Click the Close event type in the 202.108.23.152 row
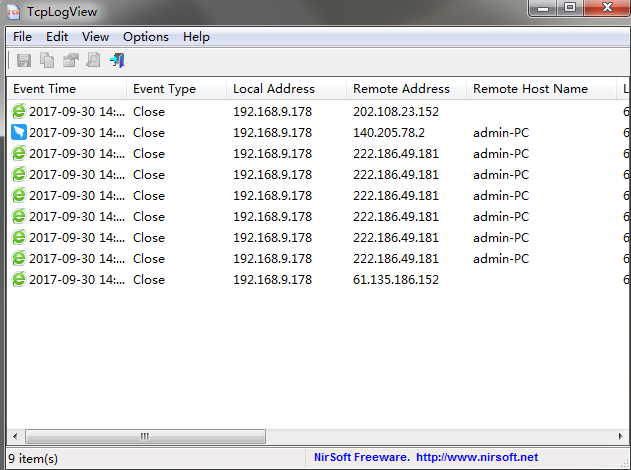631x470 pixels. [x=149, y=111]
